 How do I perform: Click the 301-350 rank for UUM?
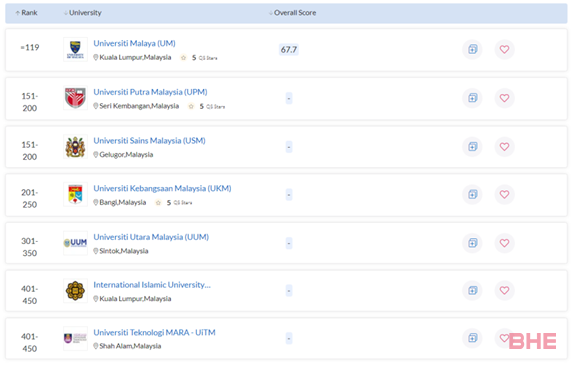29,247
